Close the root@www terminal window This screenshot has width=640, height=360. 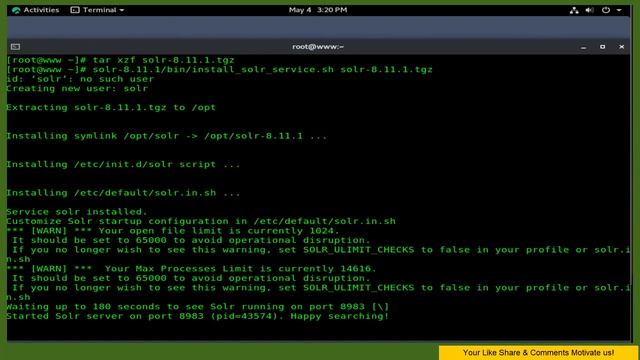coord(621,47)
